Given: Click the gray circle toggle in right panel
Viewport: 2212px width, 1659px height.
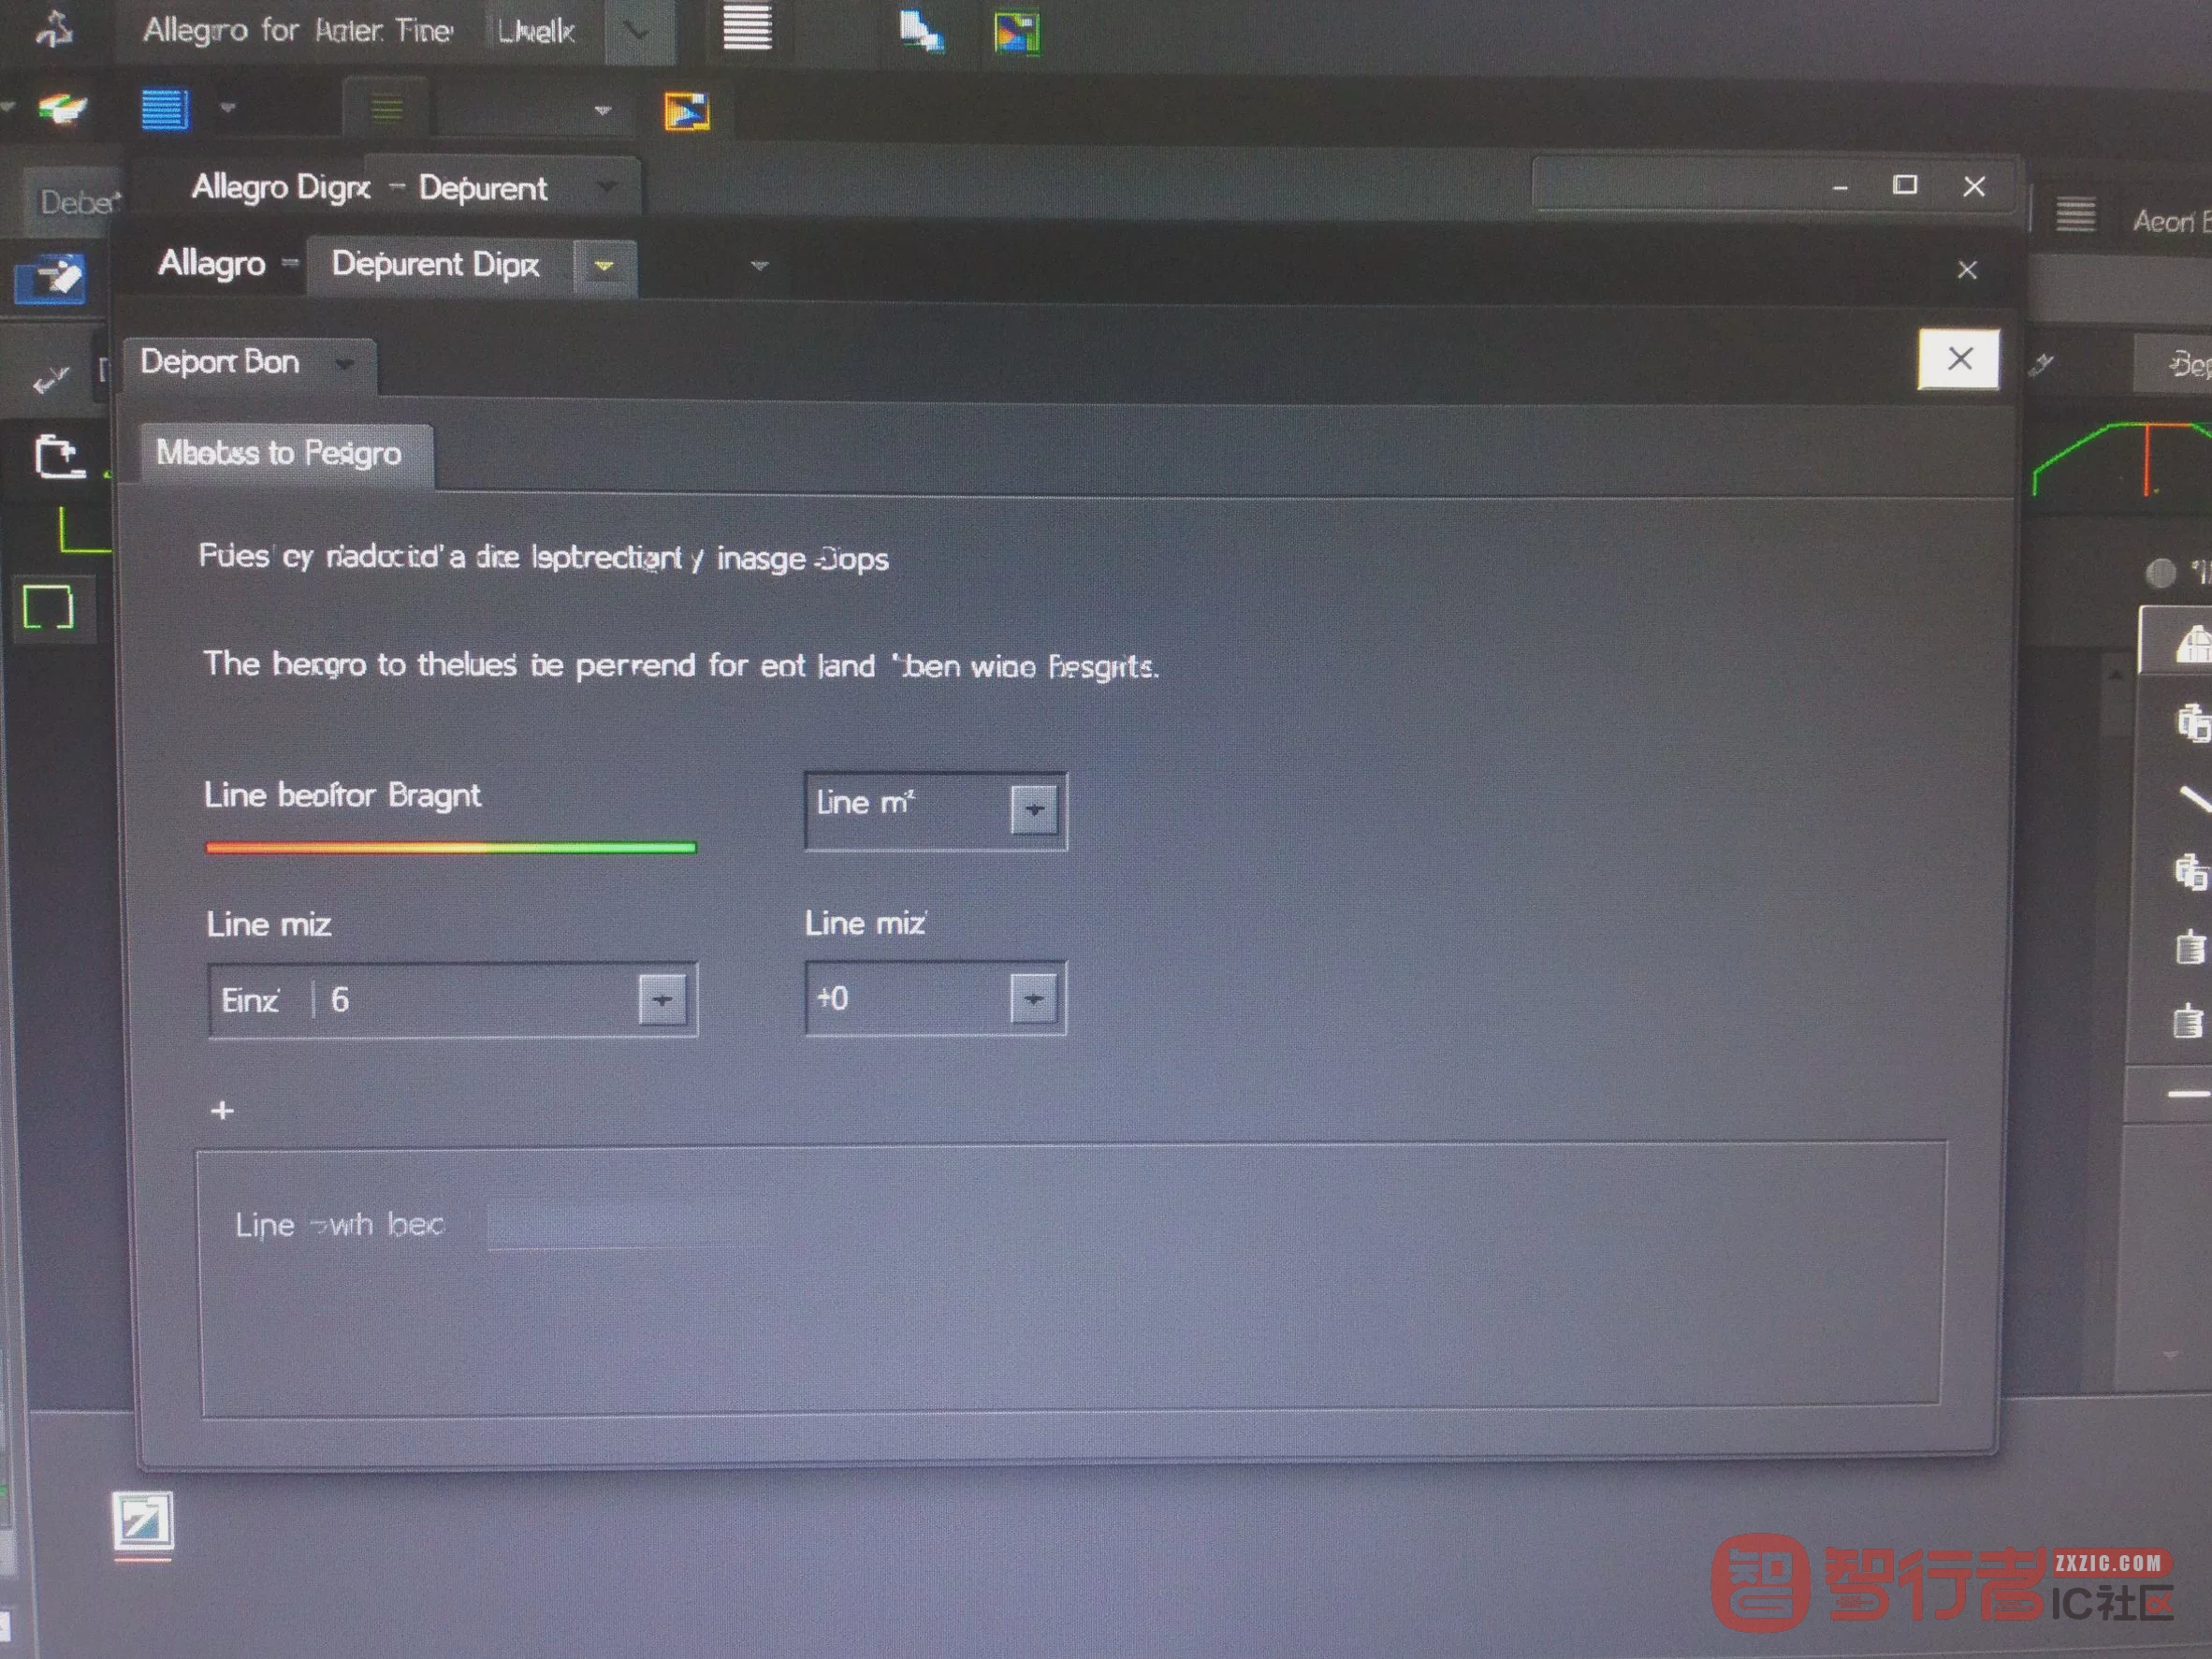Looking at the screenshot, I should (x=2161, y=573).
